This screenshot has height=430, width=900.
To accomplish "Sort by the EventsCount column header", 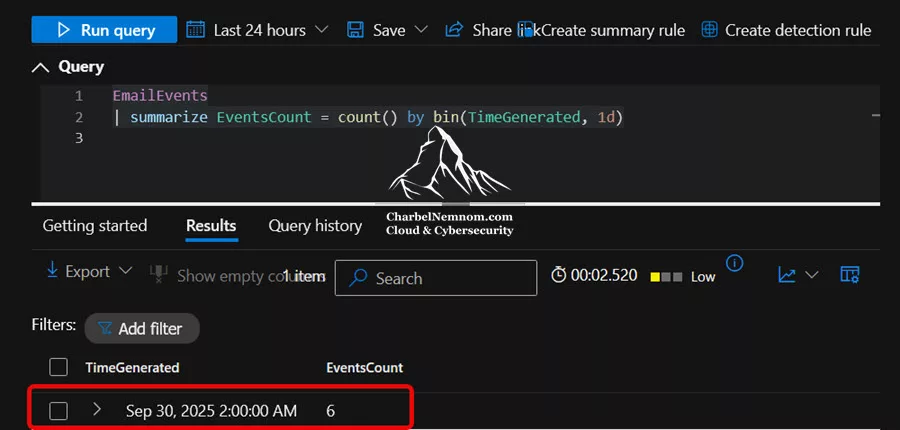I will click(364, 367).
